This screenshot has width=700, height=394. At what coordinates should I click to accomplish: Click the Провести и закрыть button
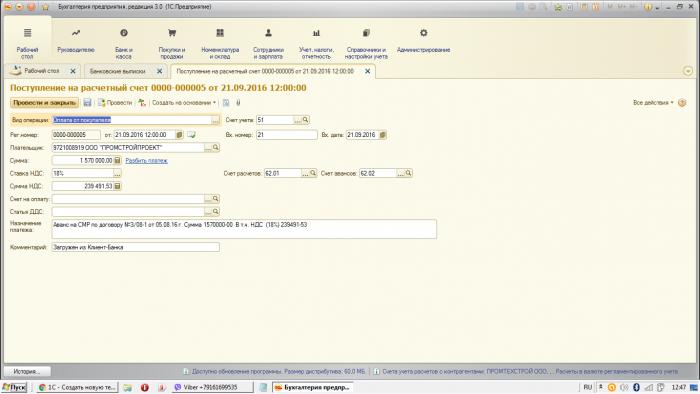click(45, 103)
